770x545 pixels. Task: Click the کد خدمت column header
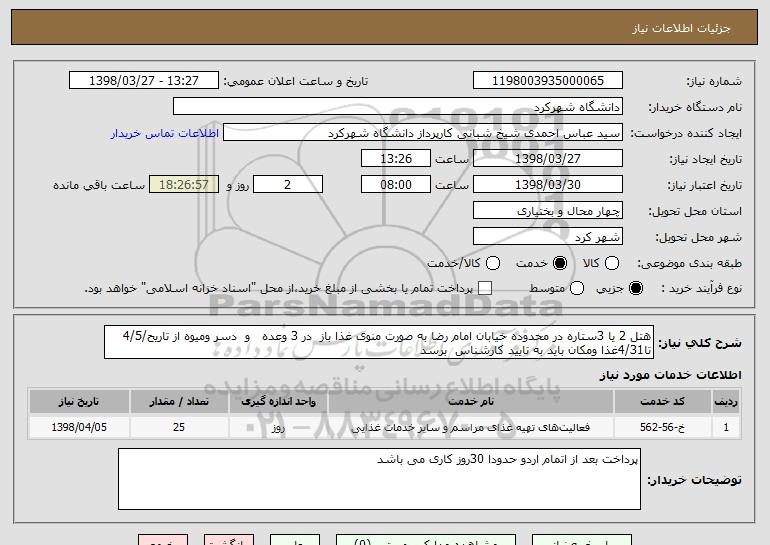pos(662,402)
